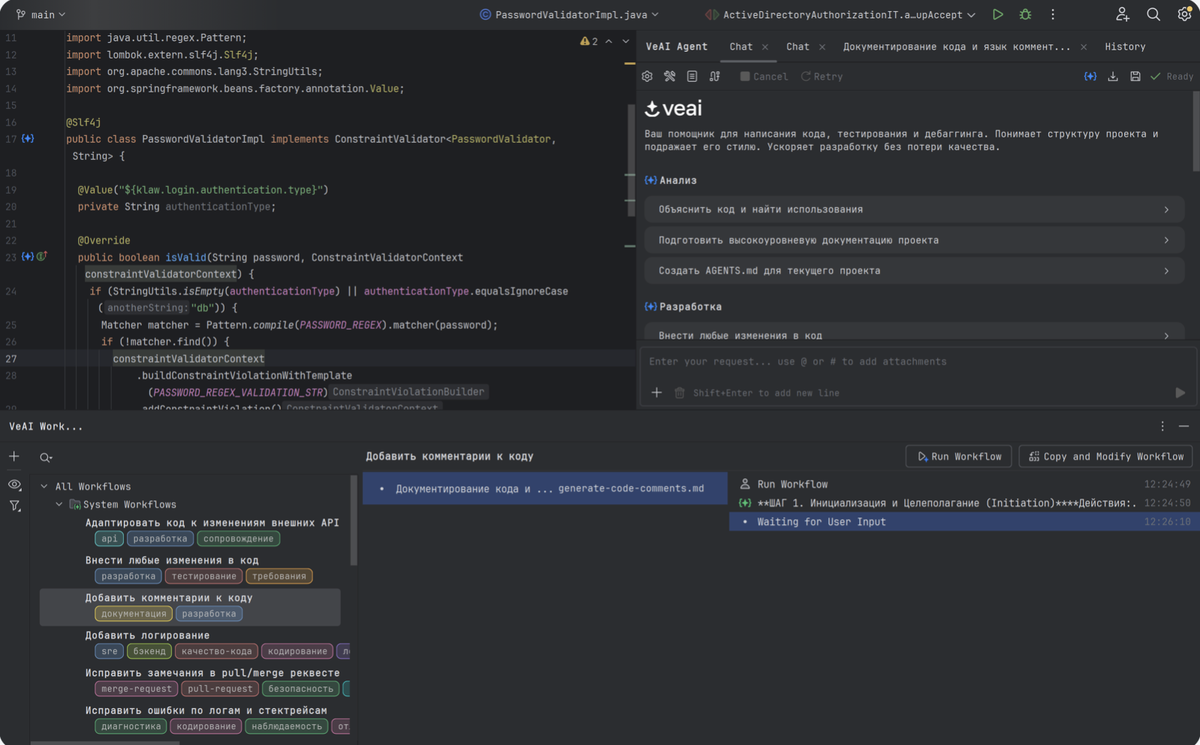
Task: Click the save disk icon in the agent toolbar
Action: click(x=1135, y=76)
